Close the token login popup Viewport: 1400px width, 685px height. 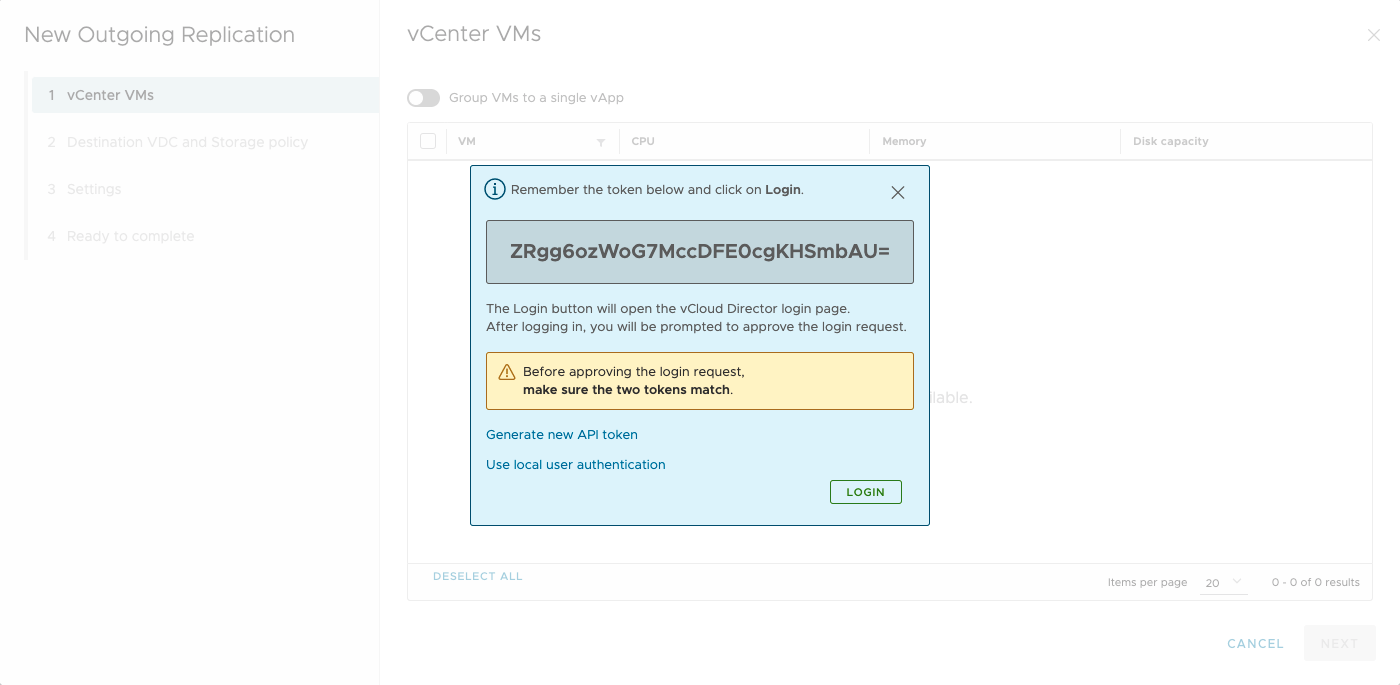point(898,193)
